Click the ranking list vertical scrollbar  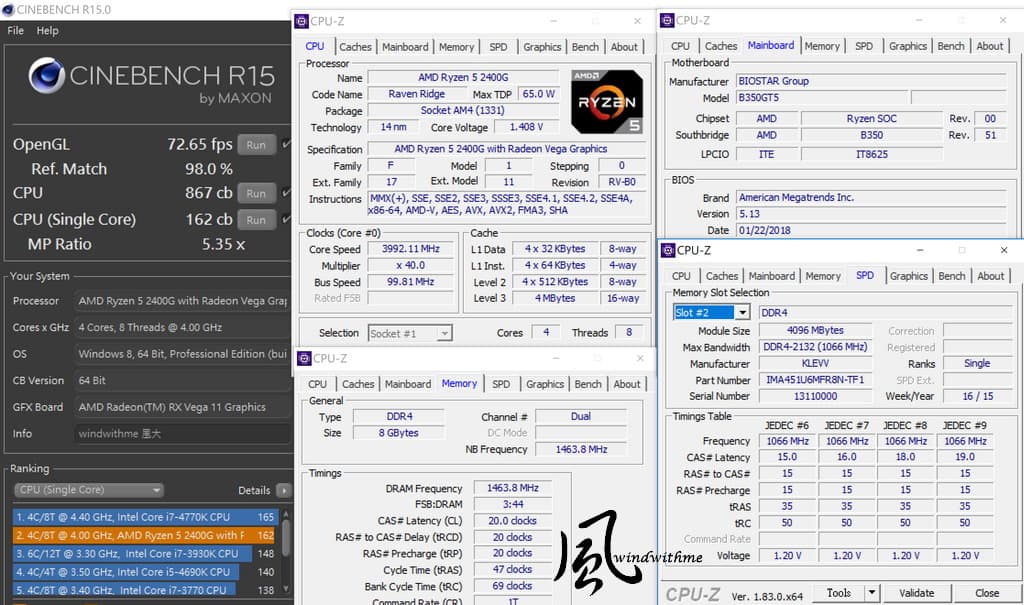tap(285, 552)
